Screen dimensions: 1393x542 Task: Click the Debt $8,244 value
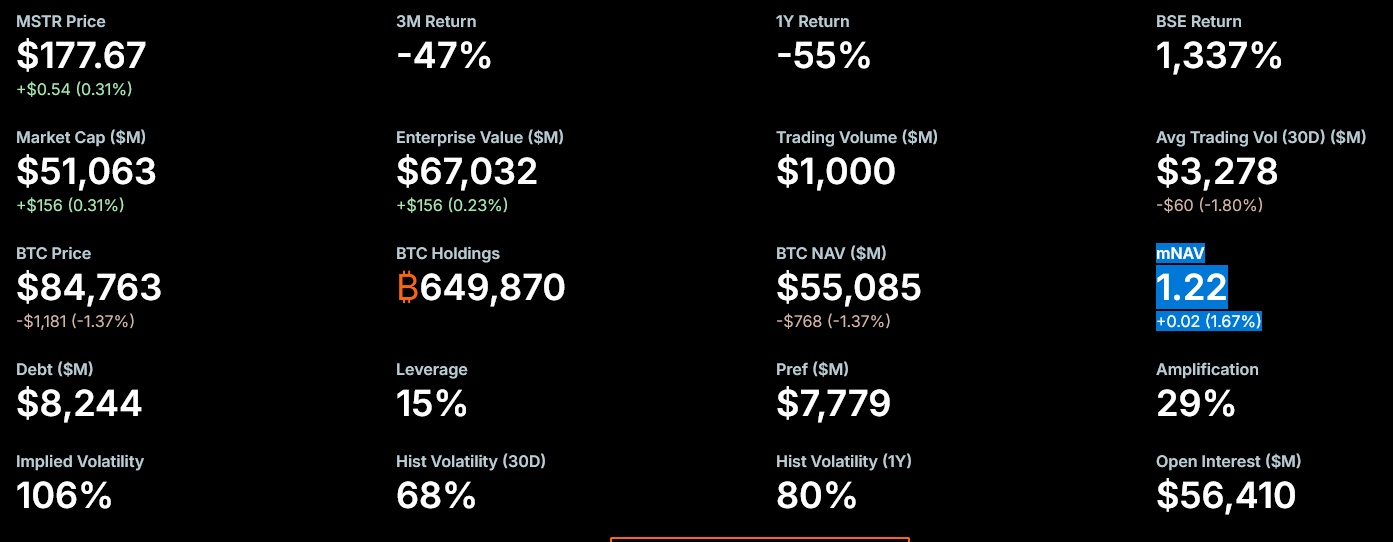pyautogui.click(x=79, y=403)
